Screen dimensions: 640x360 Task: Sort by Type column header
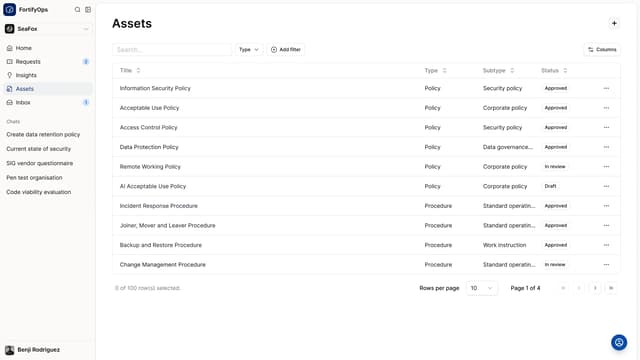point(435,70)
